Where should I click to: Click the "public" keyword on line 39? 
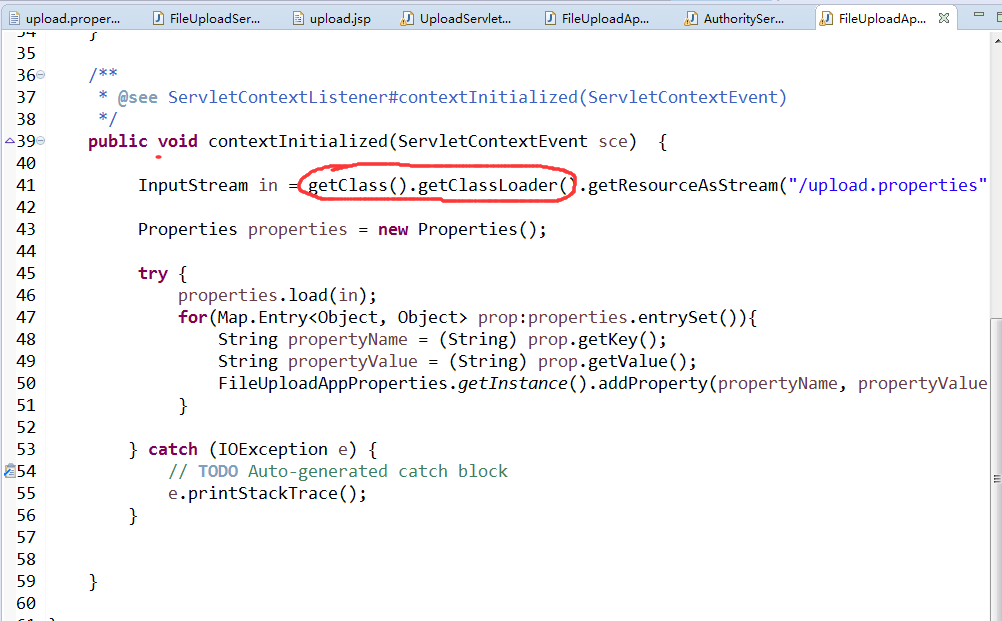tap(118, 141)
